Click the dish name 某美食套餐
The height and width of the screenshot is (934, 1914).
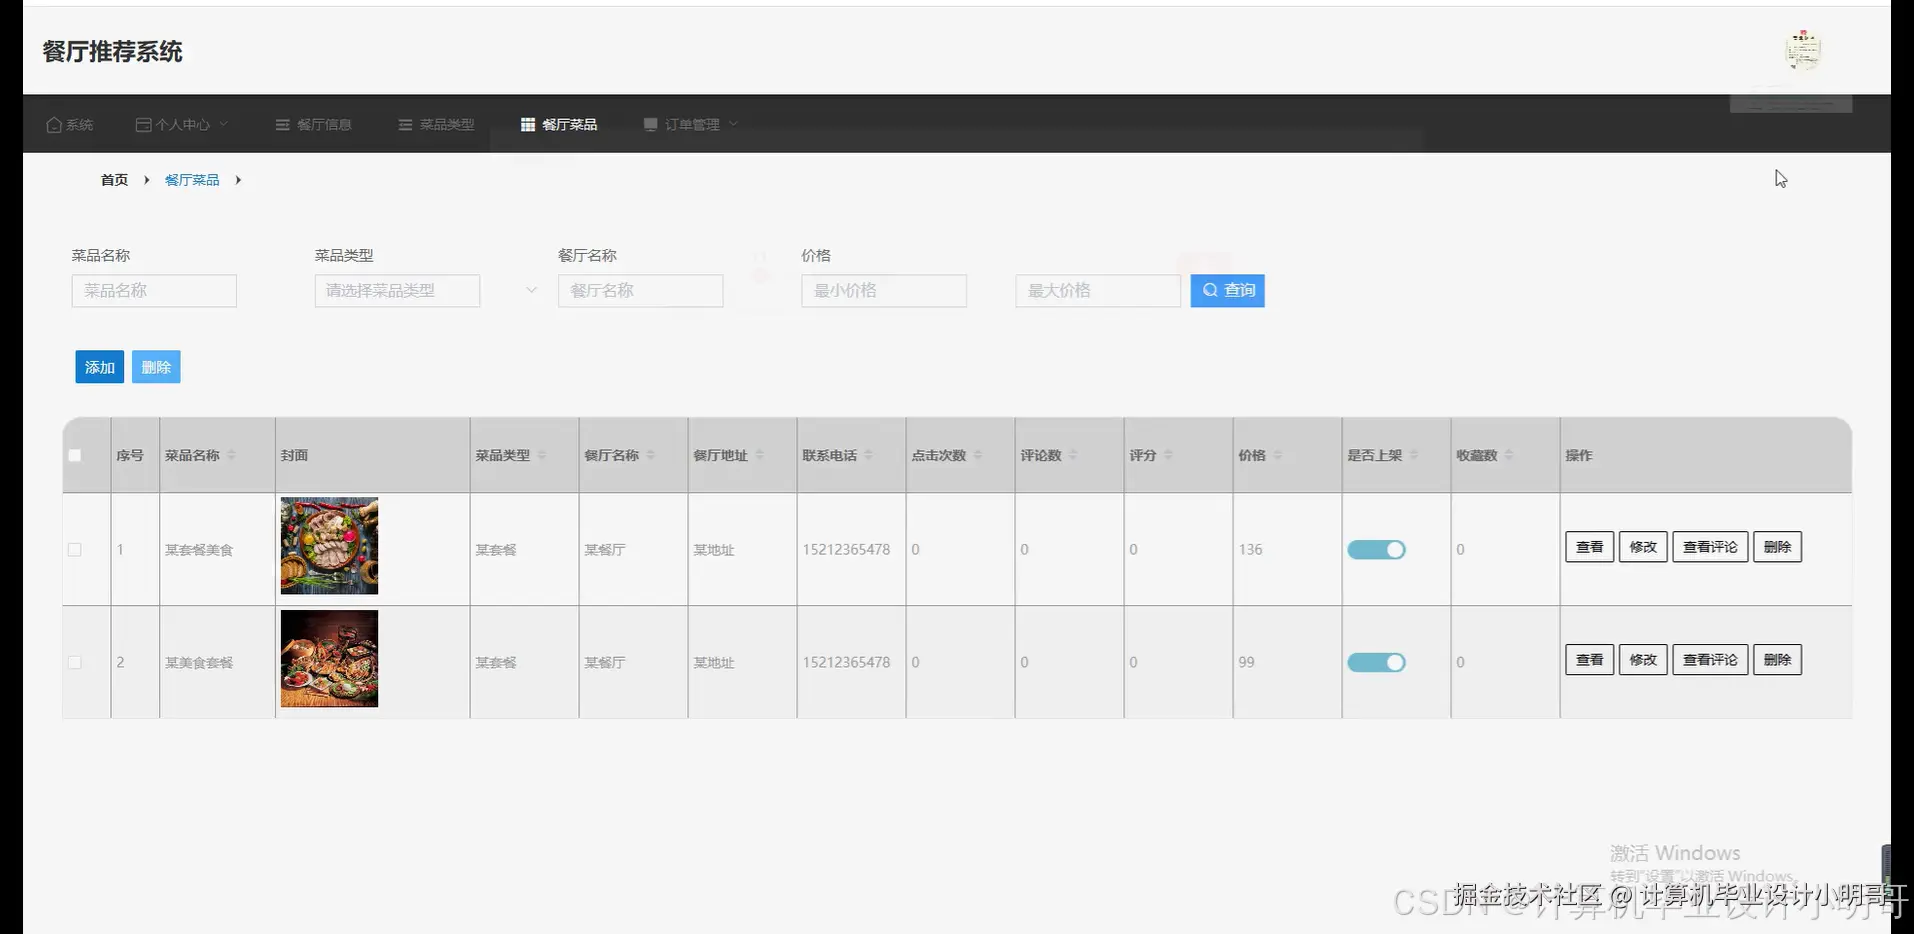click(x=199, y=663)
